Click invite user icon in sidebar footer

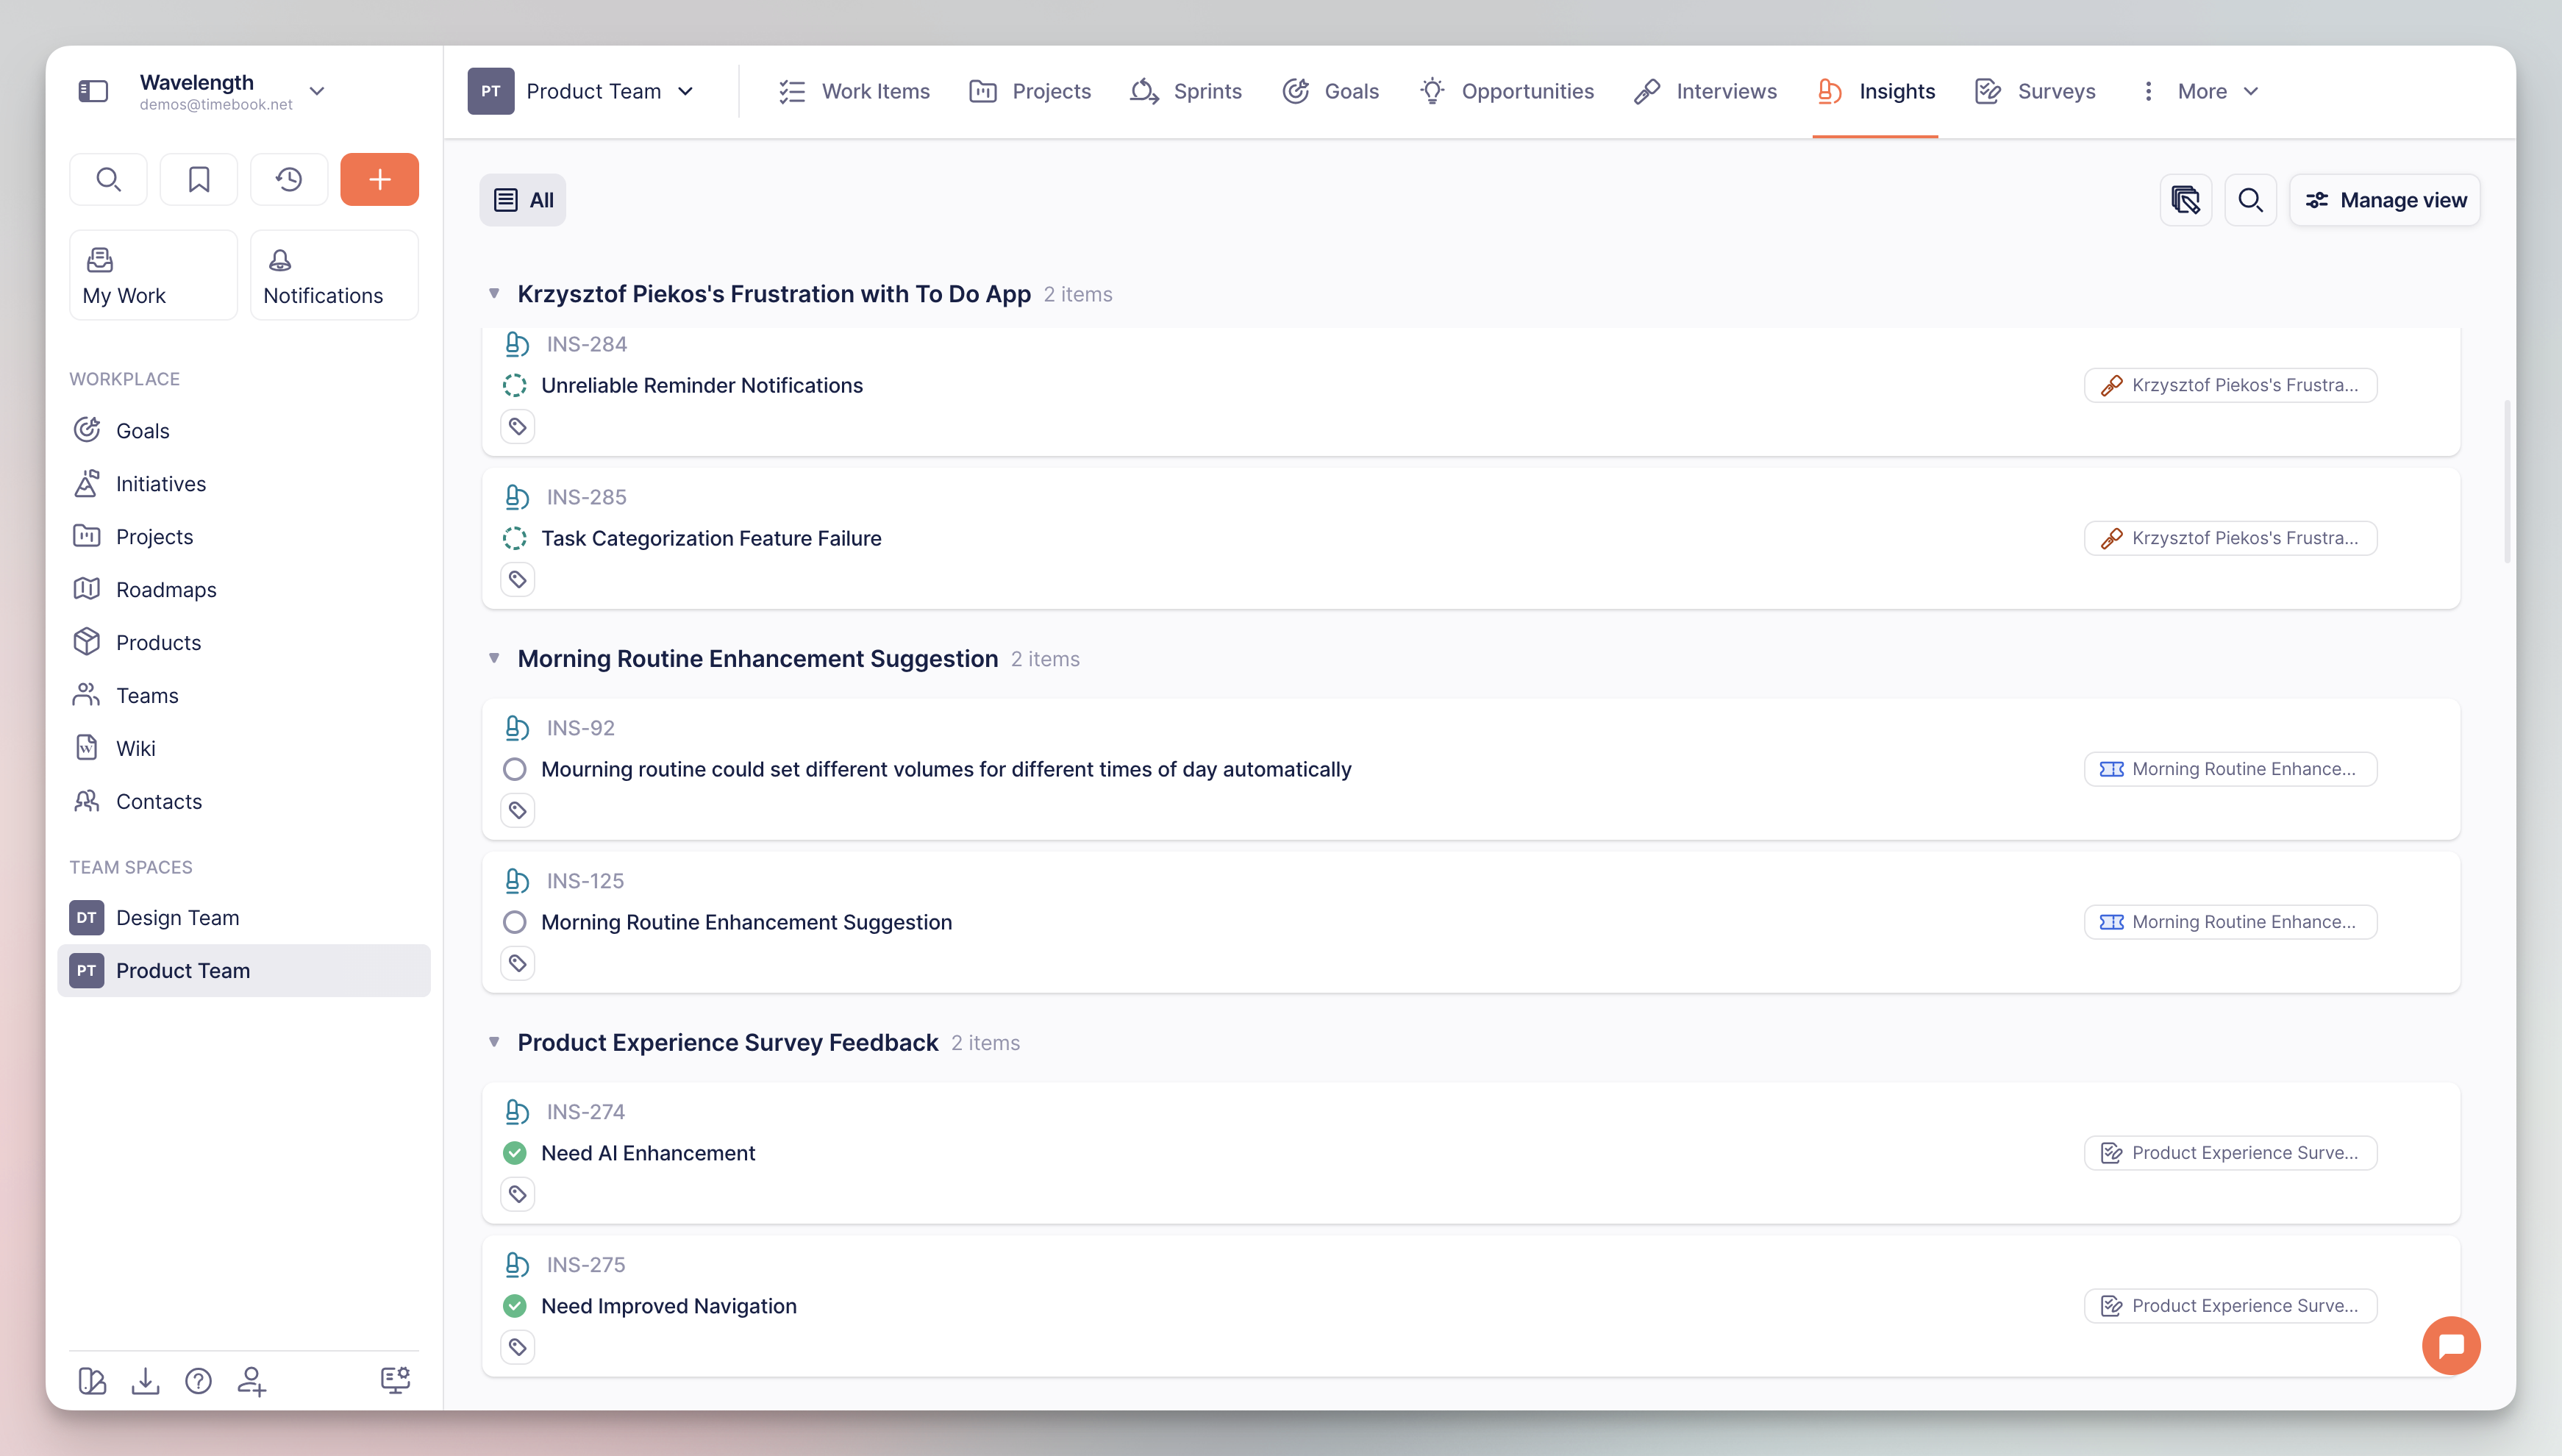click(x=251, y=1381)
